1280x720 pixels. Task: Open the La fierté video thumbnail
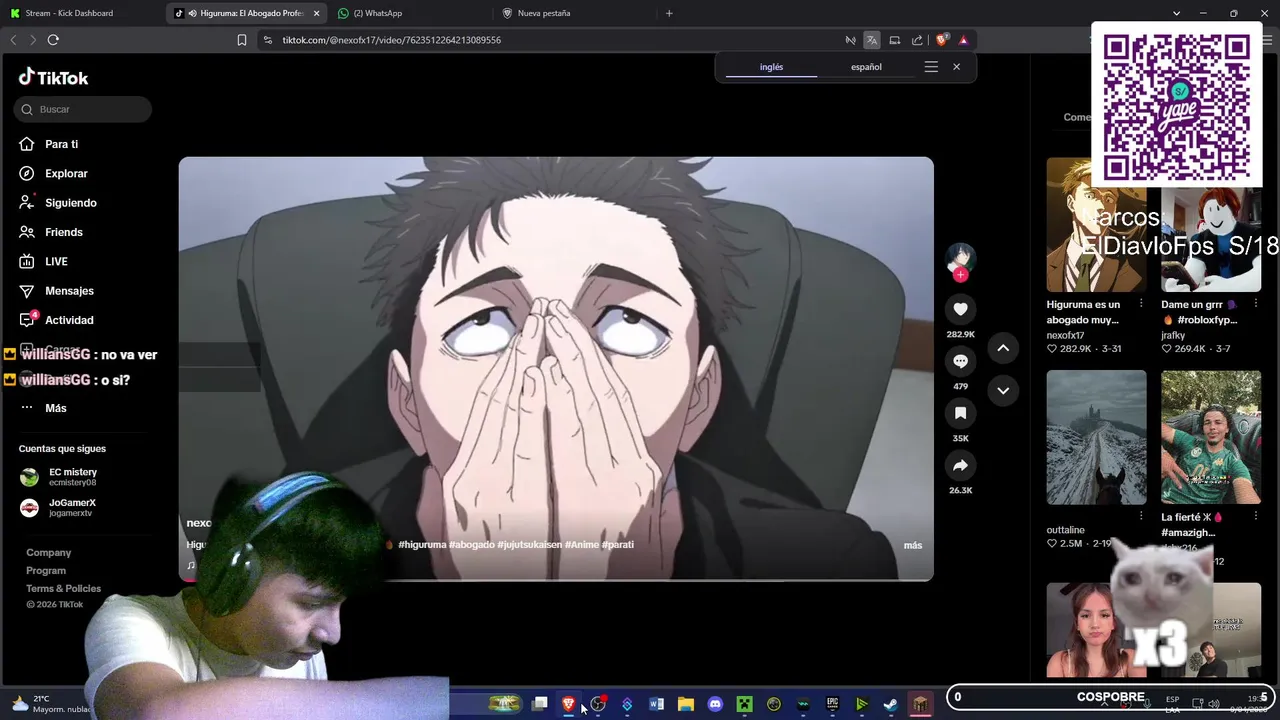coord(1211,437)
